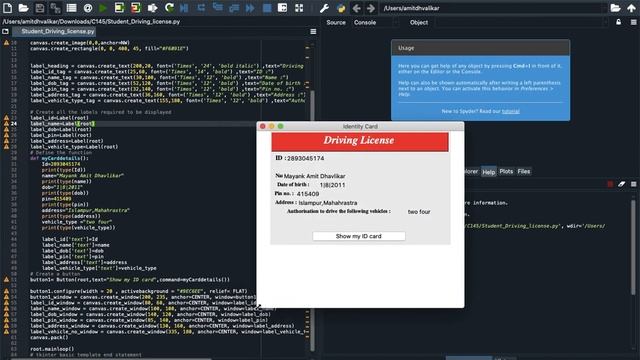Click the Object input field in Help
The image size is (640, 360).
click(521, 22)
